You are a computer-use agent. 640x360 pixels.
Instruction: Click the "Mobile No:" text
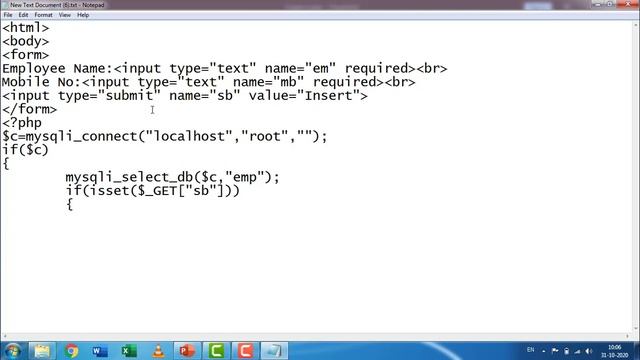41,82
